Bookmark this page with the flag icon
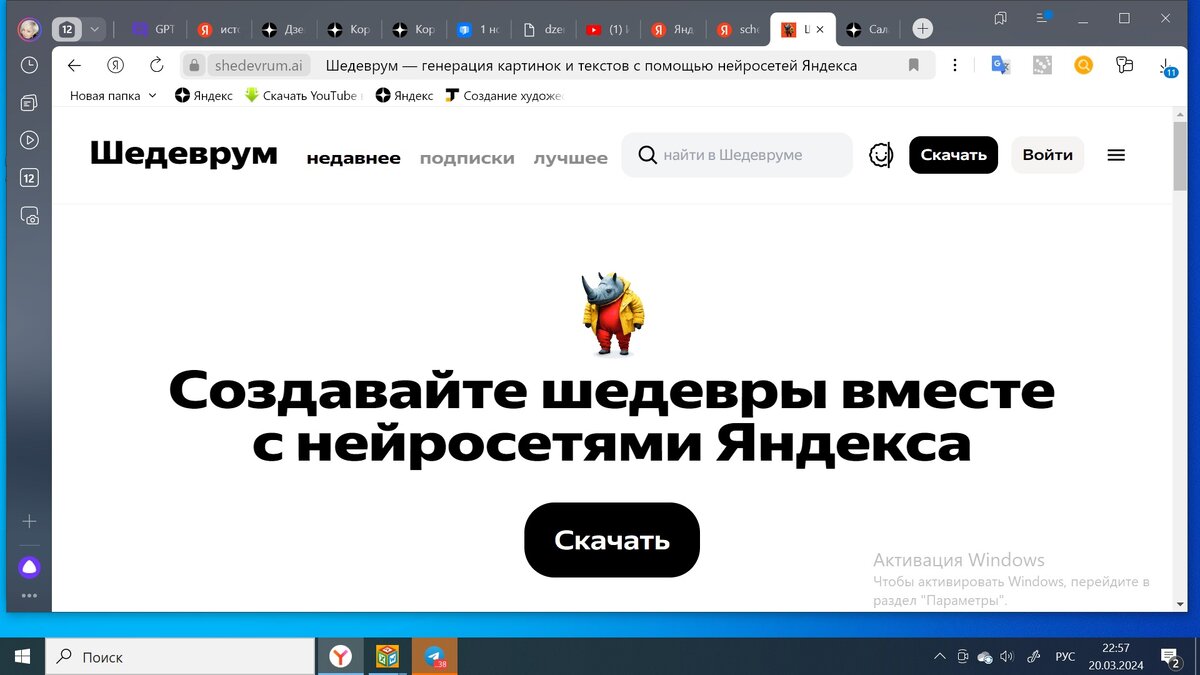 [x=913, y=65]
